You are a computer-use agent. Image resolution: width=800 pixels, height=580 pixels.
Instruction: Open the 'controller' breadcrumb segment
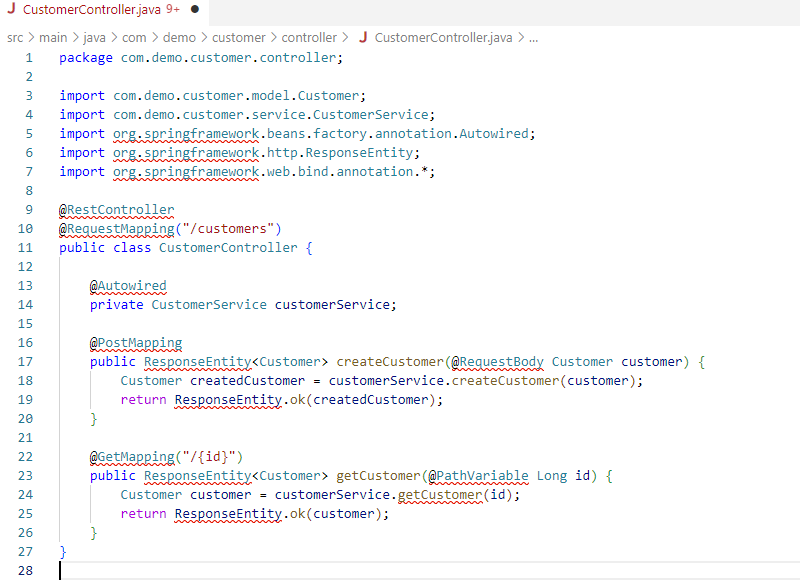pyautogui.click(x=309, y=38)
